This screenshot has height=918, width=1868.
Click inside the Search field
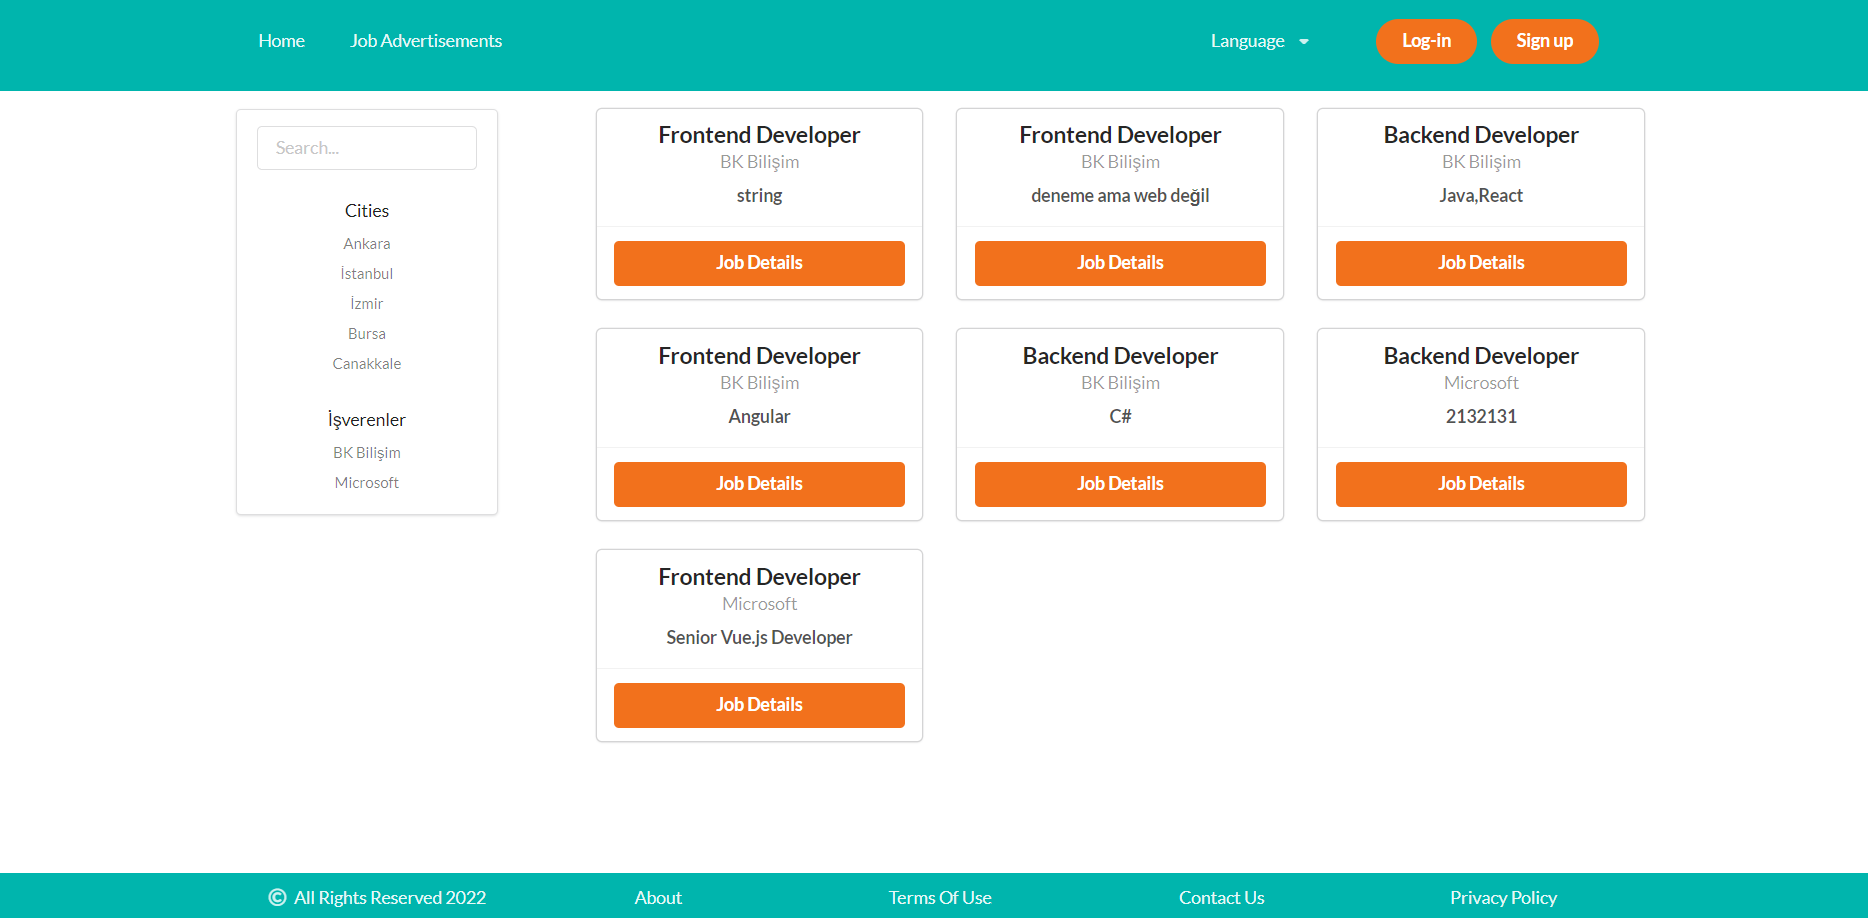pyautogui.click(x=366, y=147)
